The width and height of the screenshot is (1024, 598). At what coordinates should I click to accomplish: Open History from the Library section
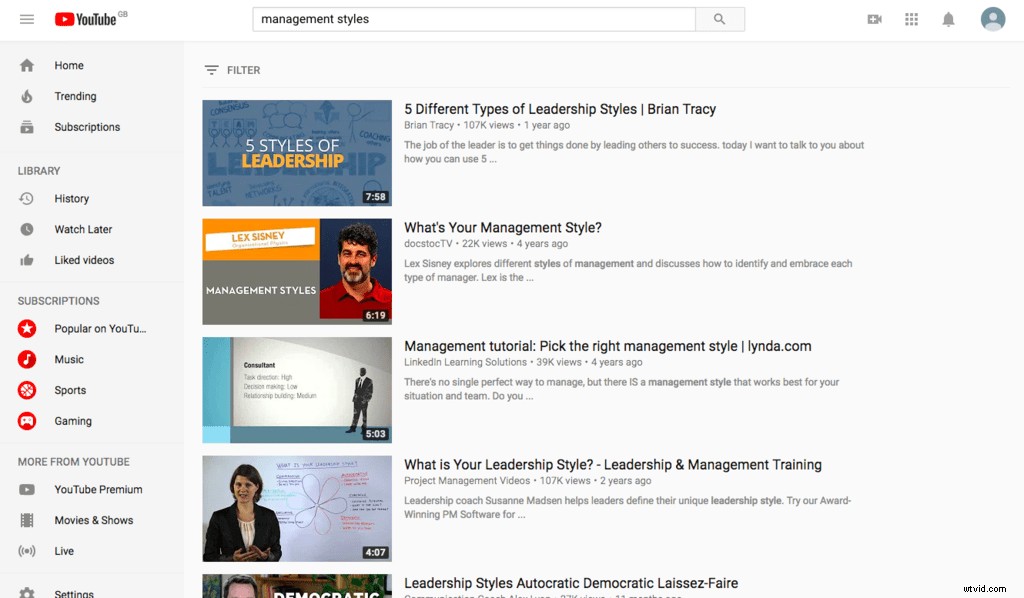[x=71, y=198]
